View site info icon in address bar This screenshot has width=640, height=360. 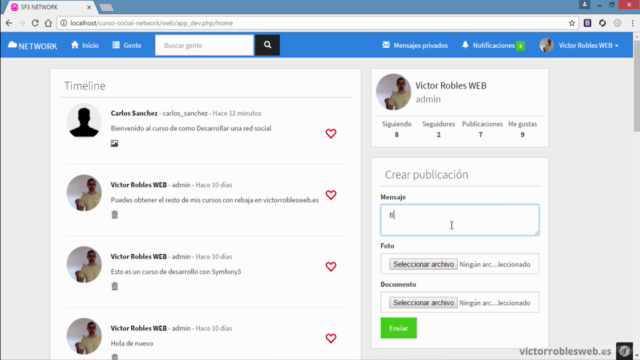(64, 23)
